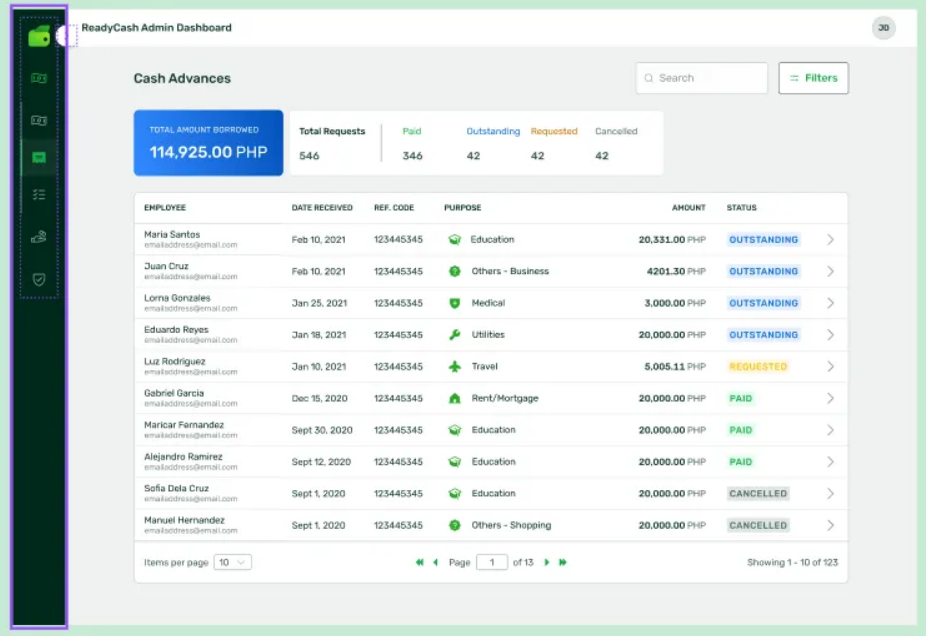Image resolution: width=926 pixels, height=636 pixels.
Task: Open the hand holding coins sidebar icon
Action: [x=39, y=237]
